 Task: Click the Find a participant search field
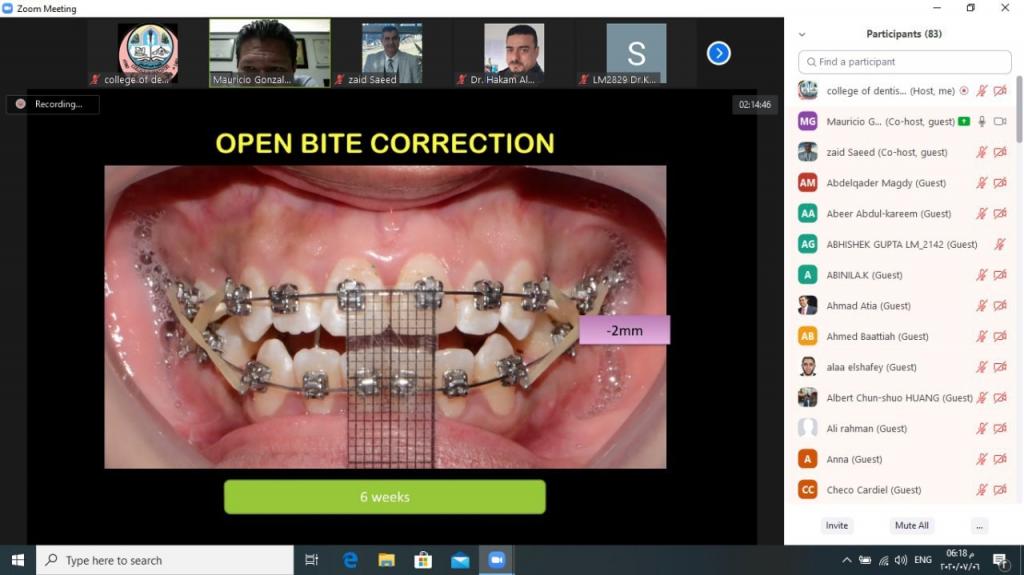(x=905, y=62)
